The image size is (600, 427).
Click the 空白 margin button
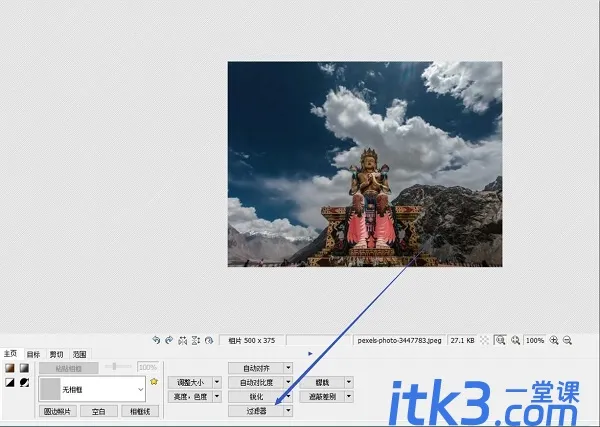[99, 411]
